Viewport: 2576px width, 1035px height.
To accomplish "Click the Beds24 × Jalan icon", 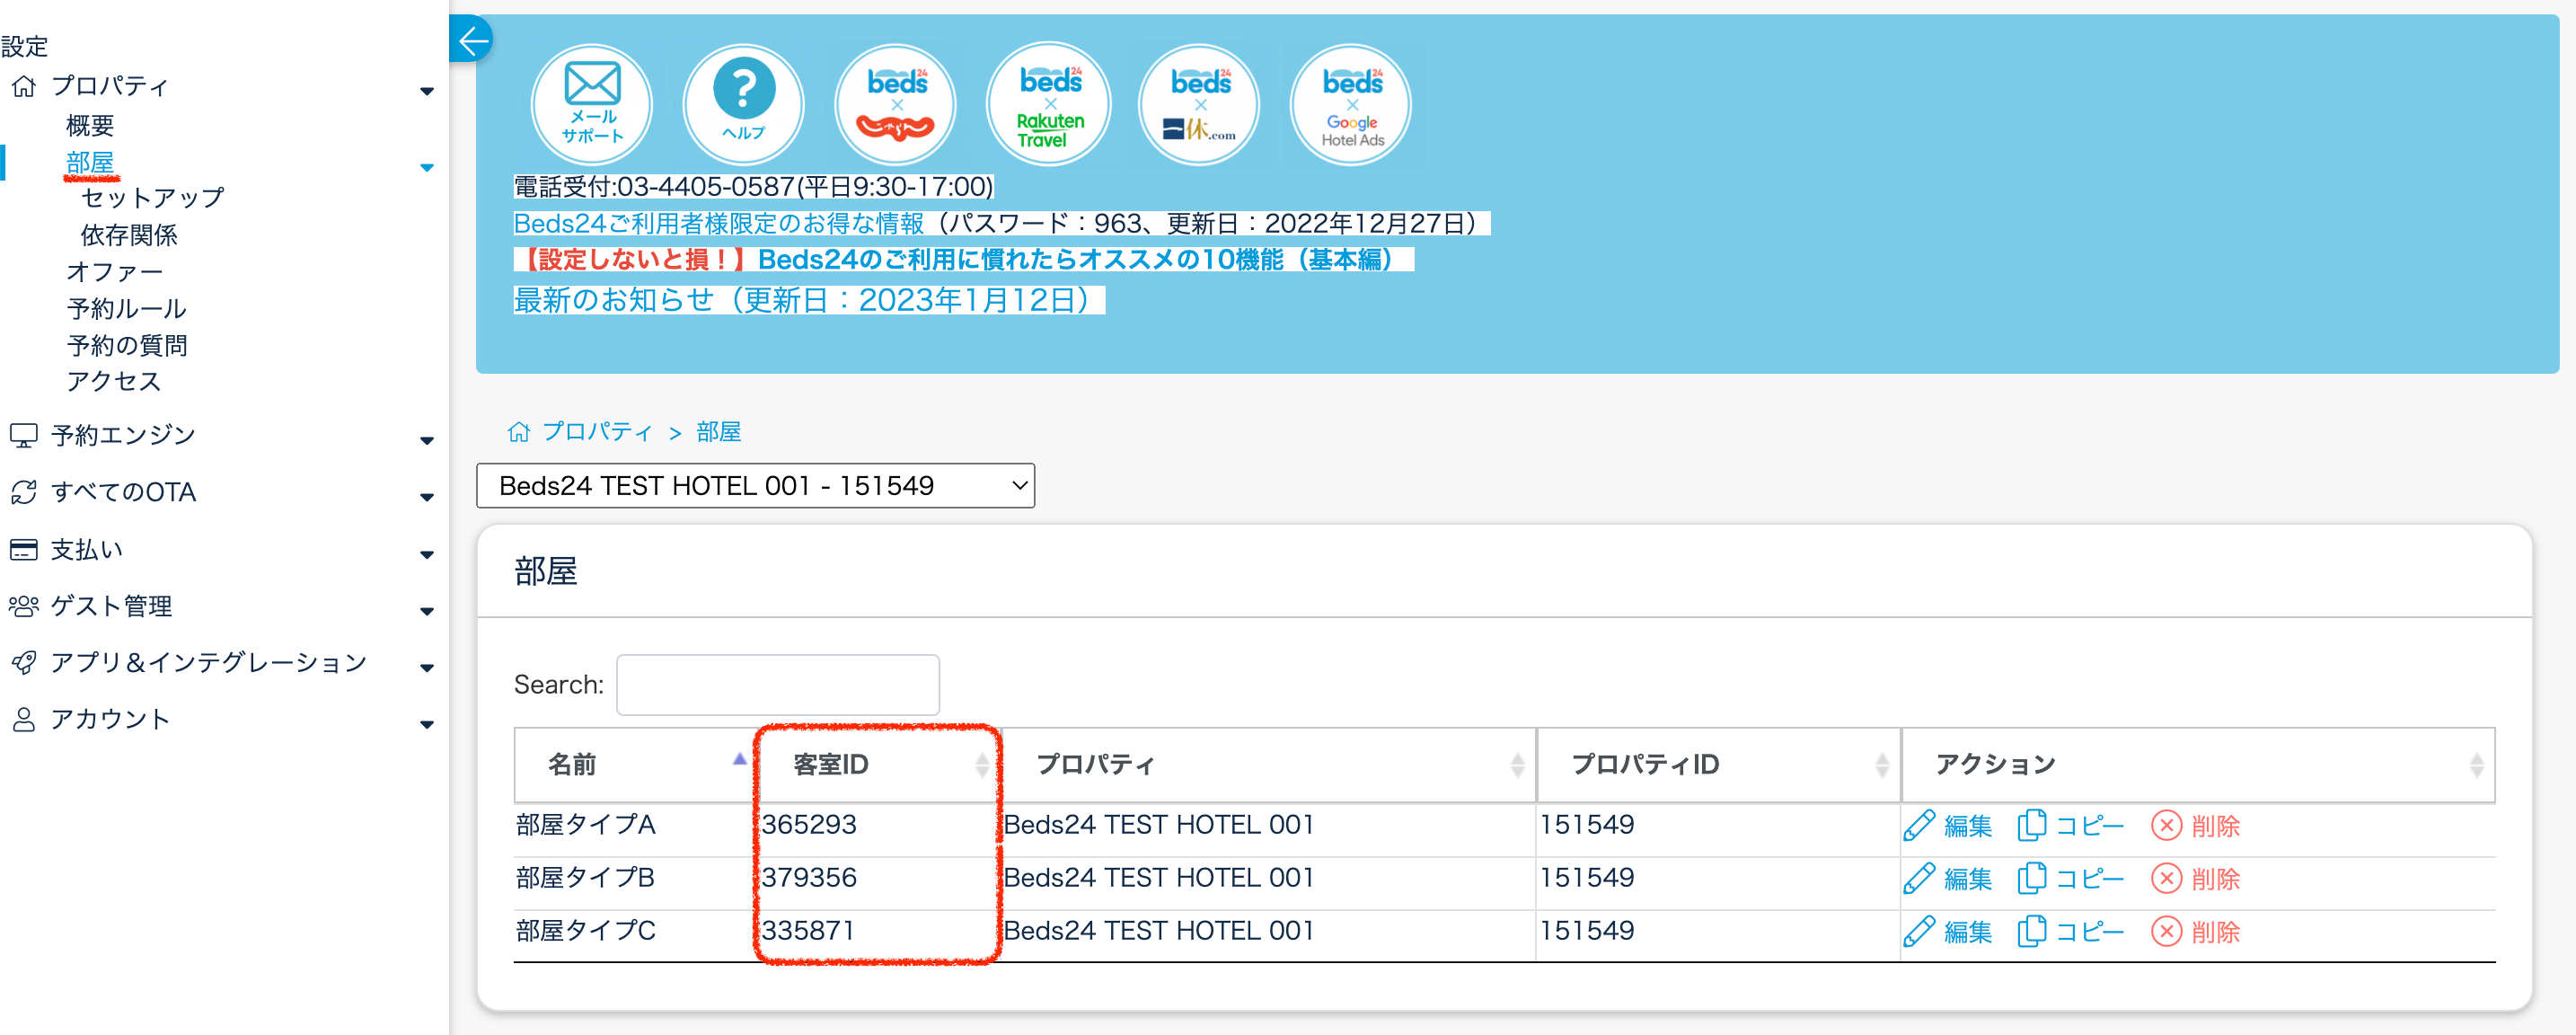I will pyautogui.click(x=895, y=104).
